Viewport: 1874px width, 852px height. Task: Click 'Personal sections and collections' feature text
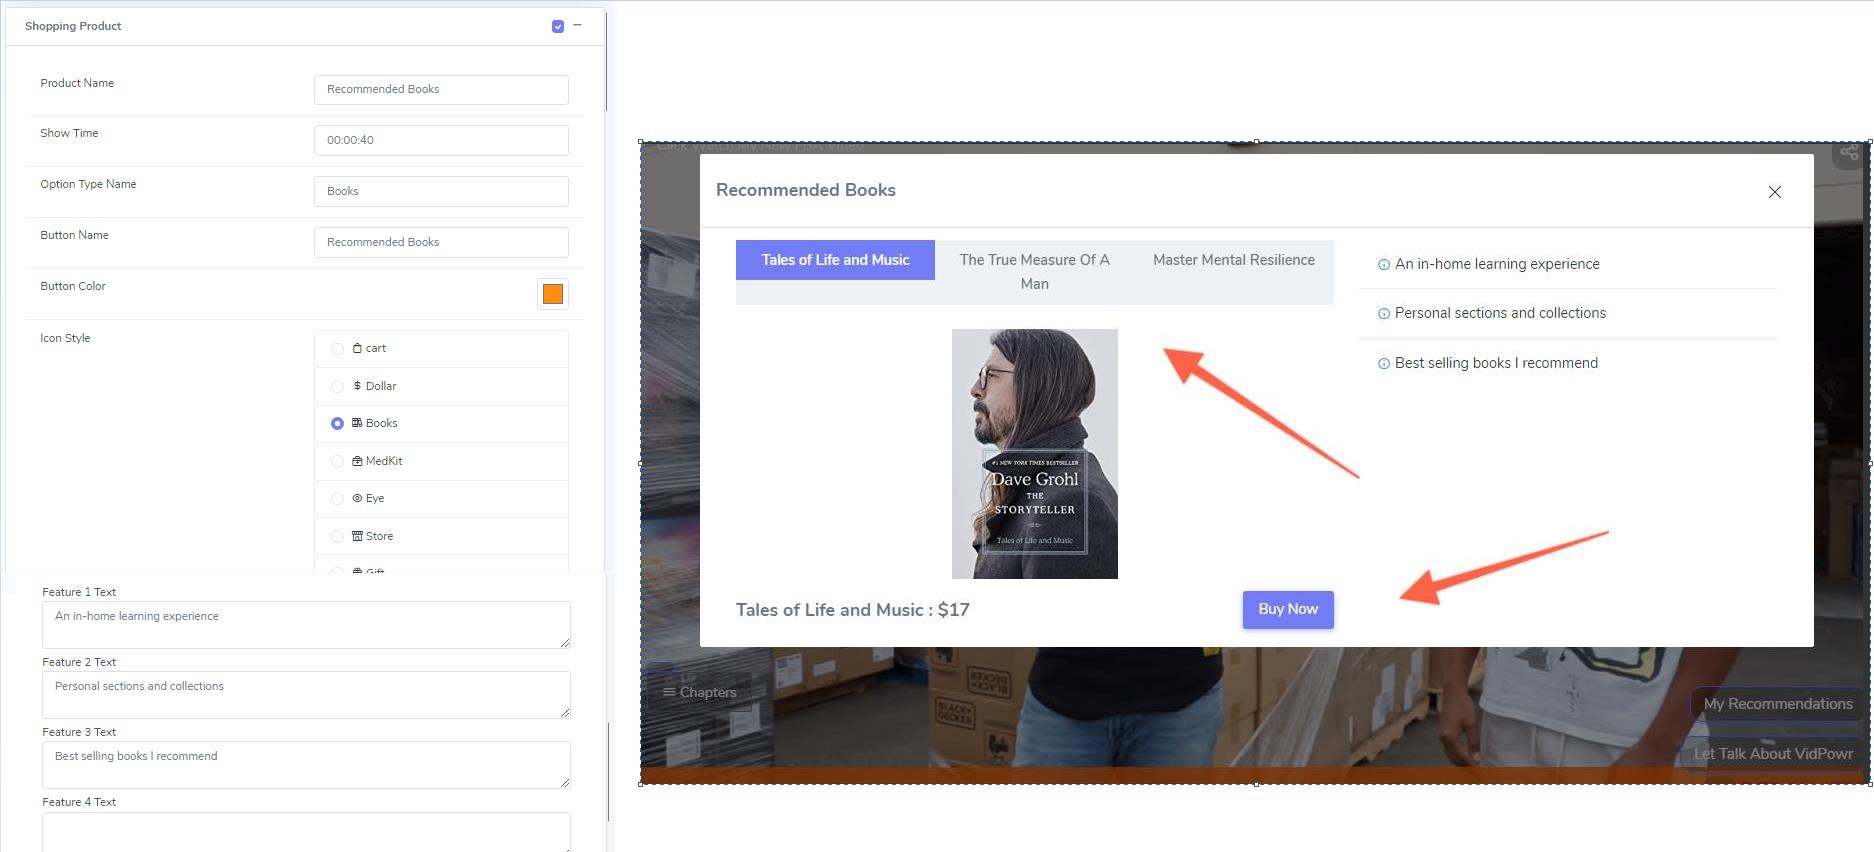pos(1500,313)
